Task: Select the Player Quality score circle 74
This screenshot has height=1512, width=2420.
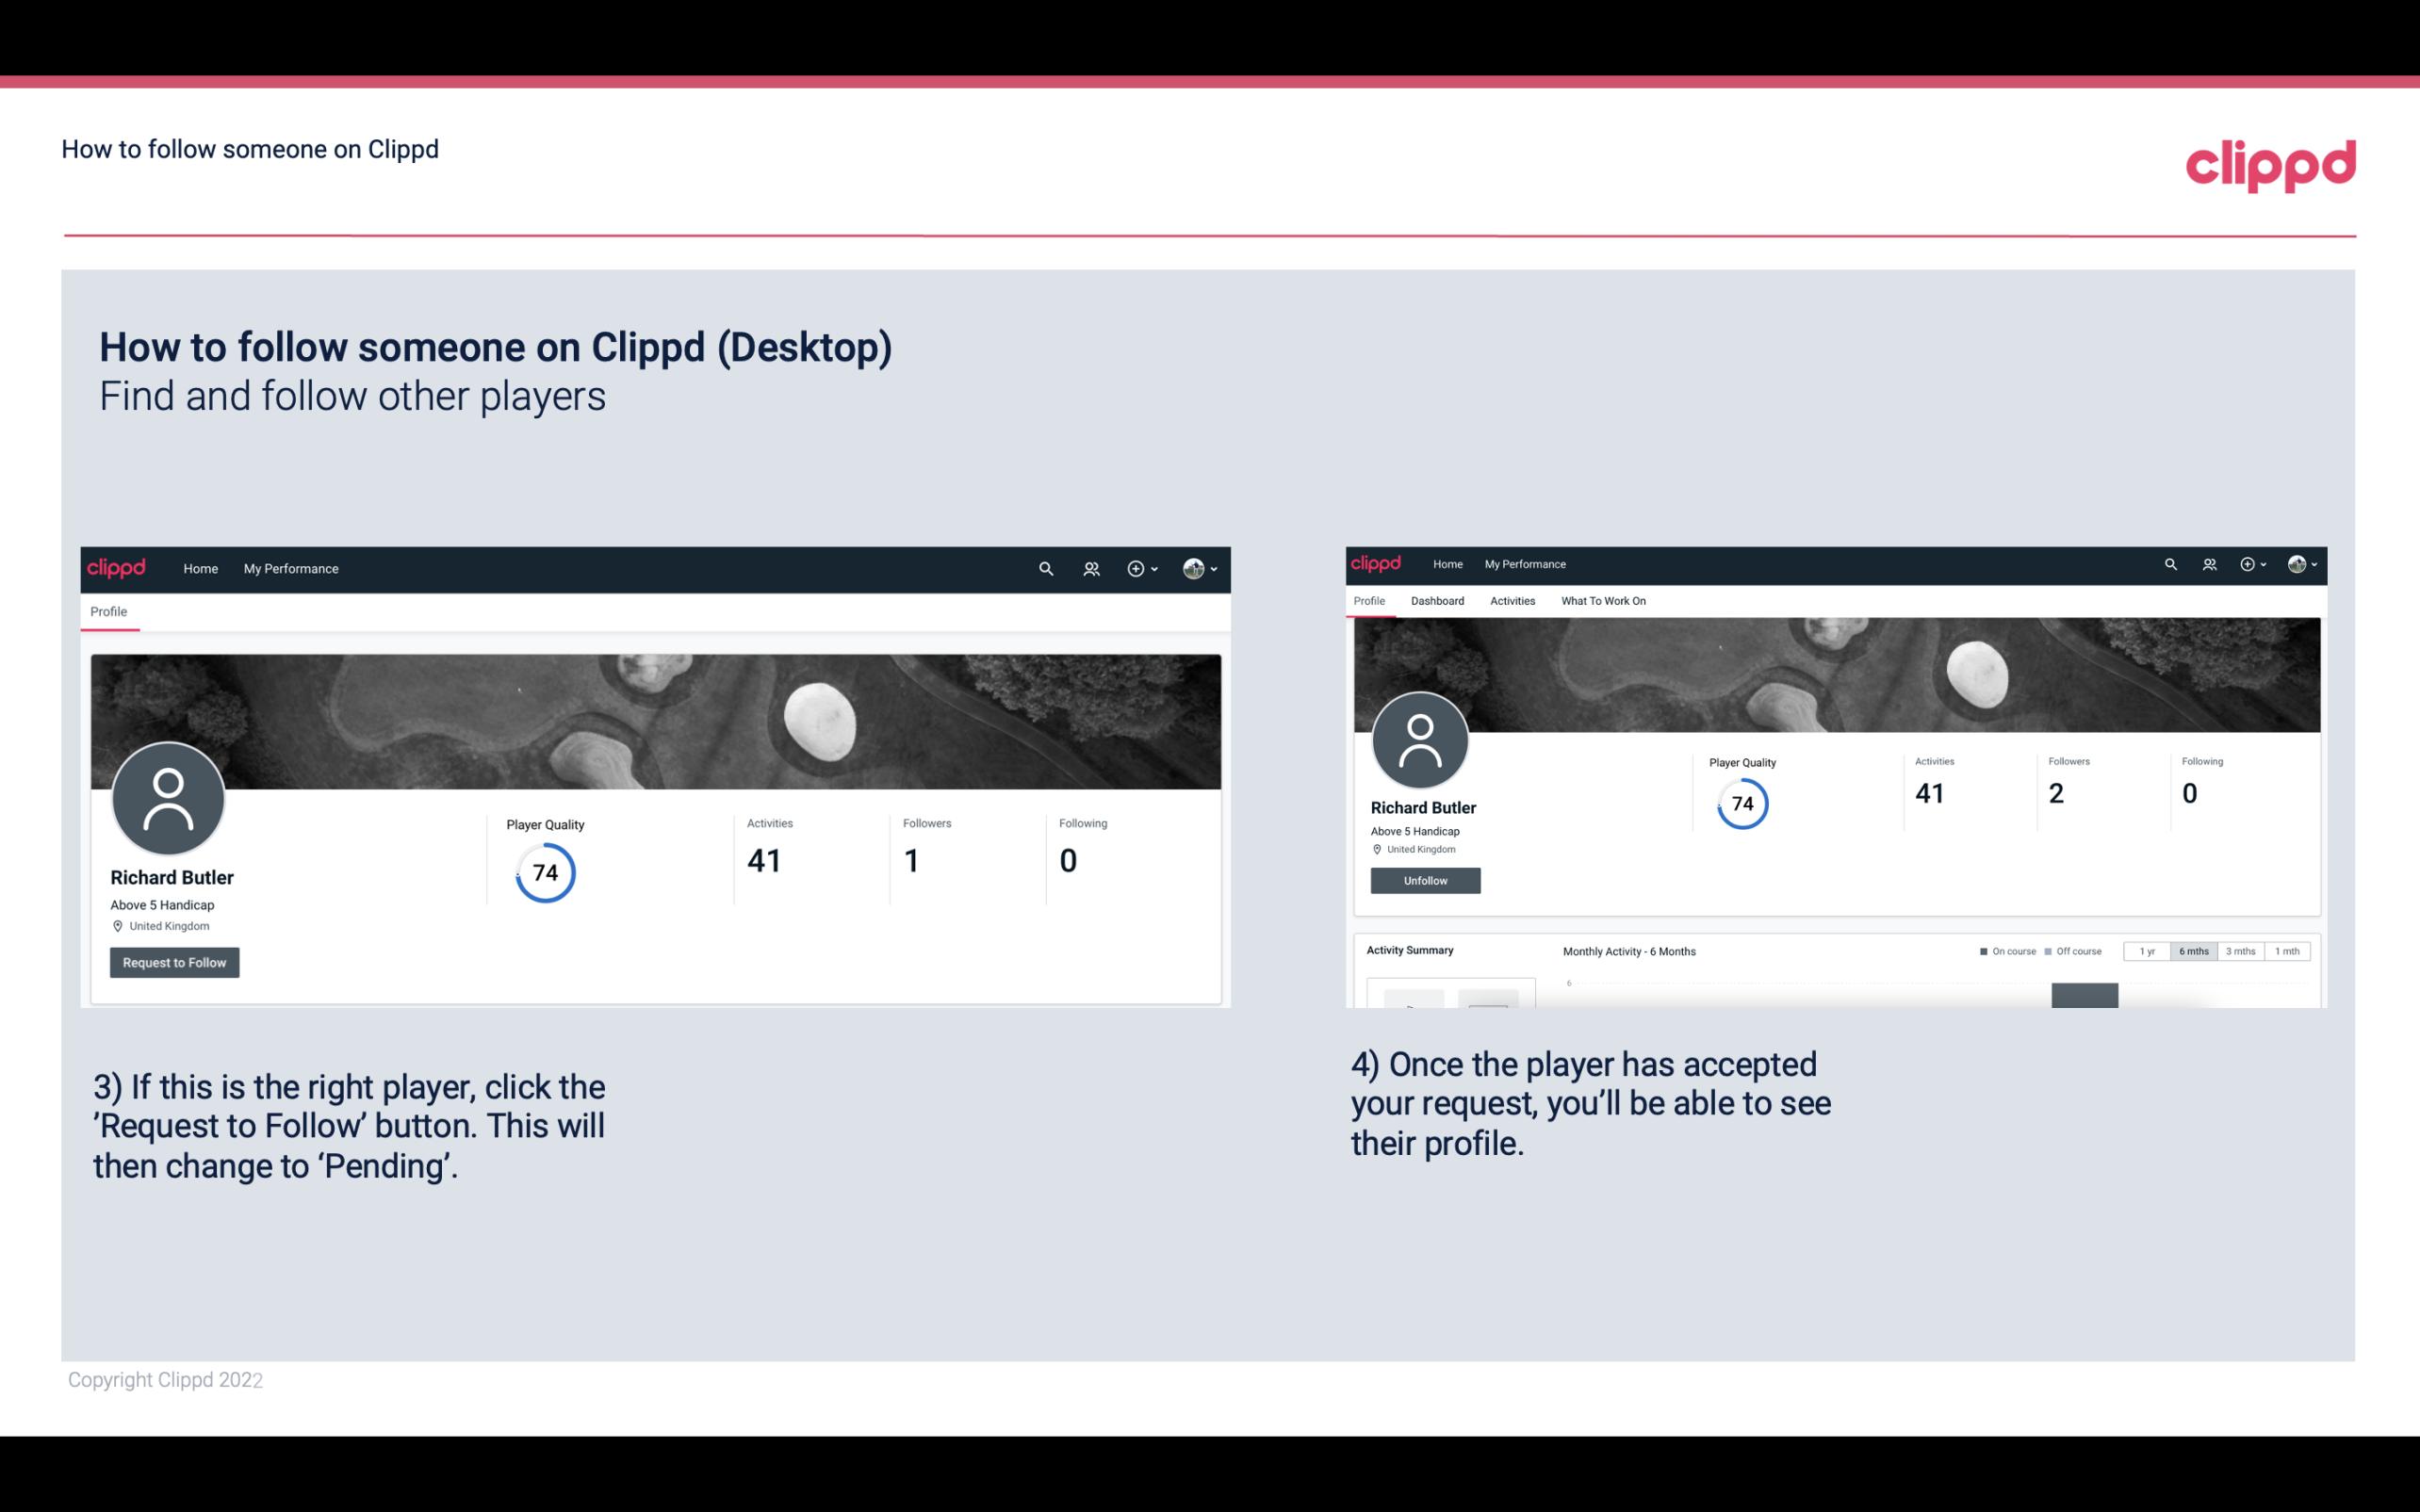Action: (544, 872)
